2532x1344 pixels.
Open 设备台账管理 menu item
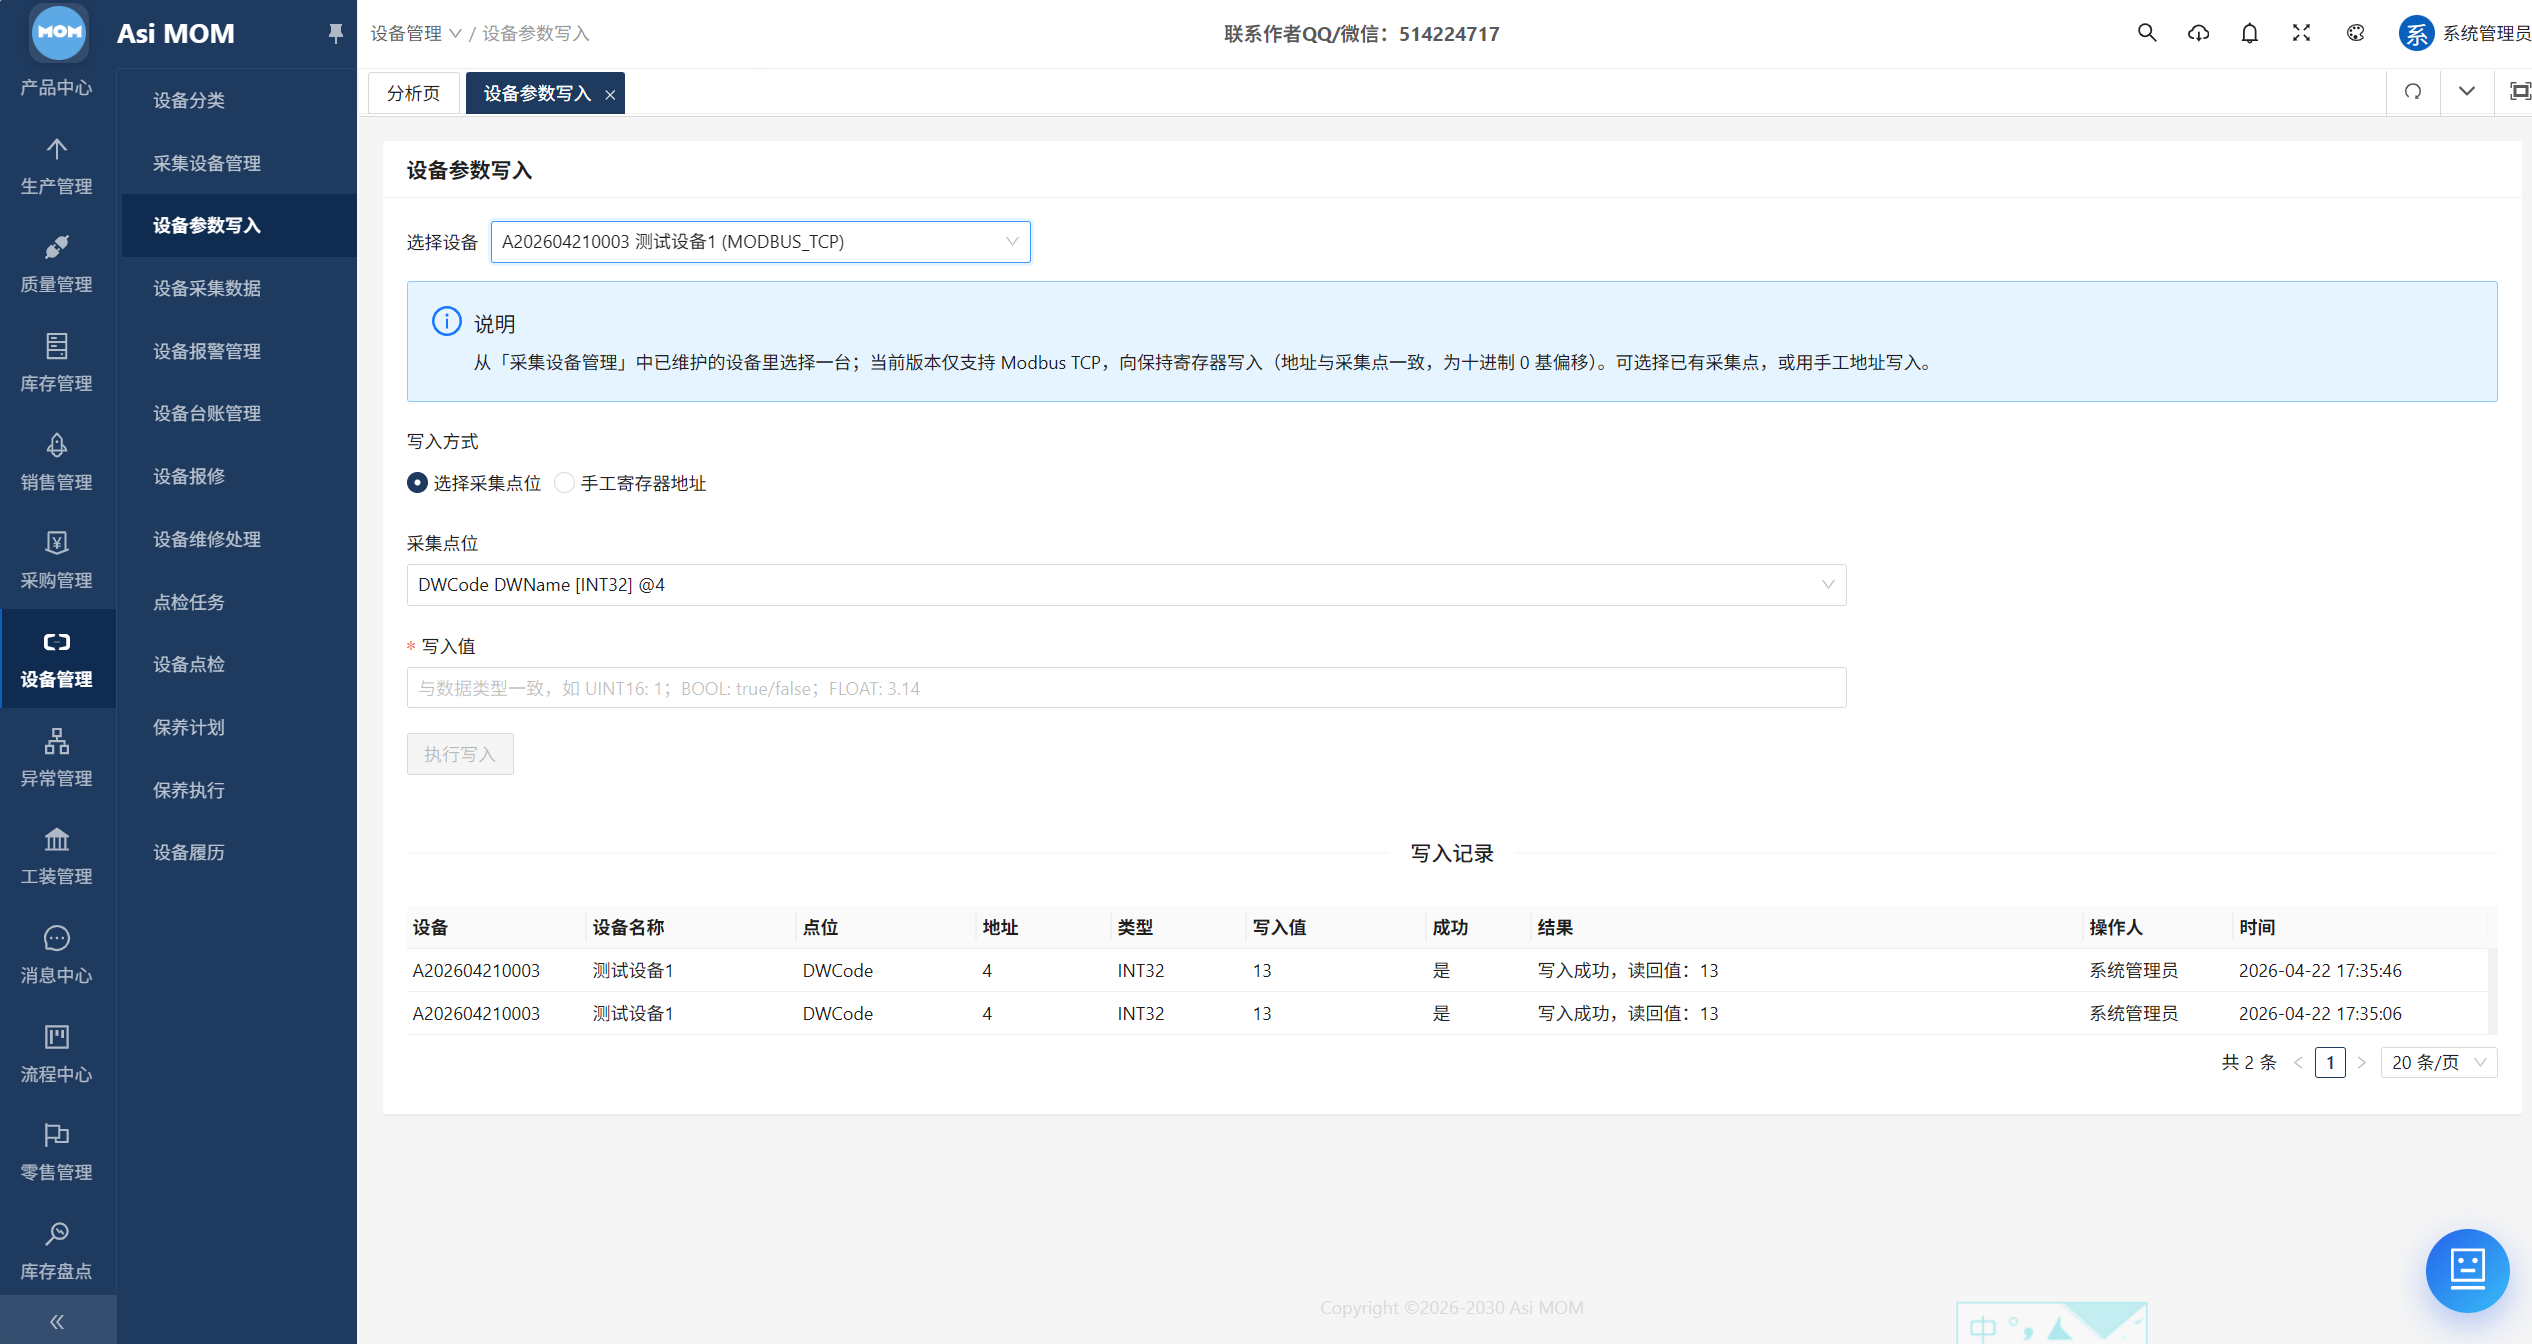206,413
